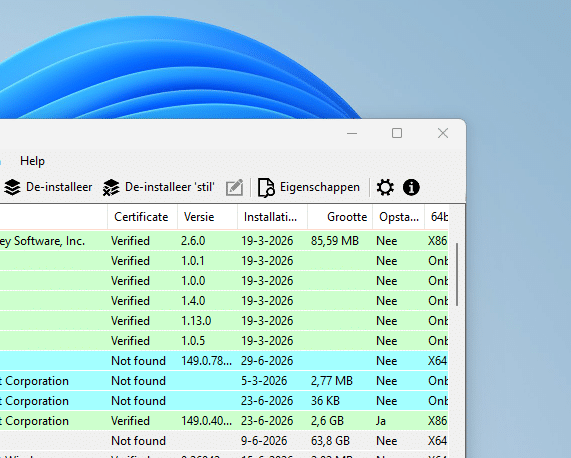Select the row with version 1.13.0
Image resolution: width=571 pixels, height=458 pixels.
(x=224, y=321)
